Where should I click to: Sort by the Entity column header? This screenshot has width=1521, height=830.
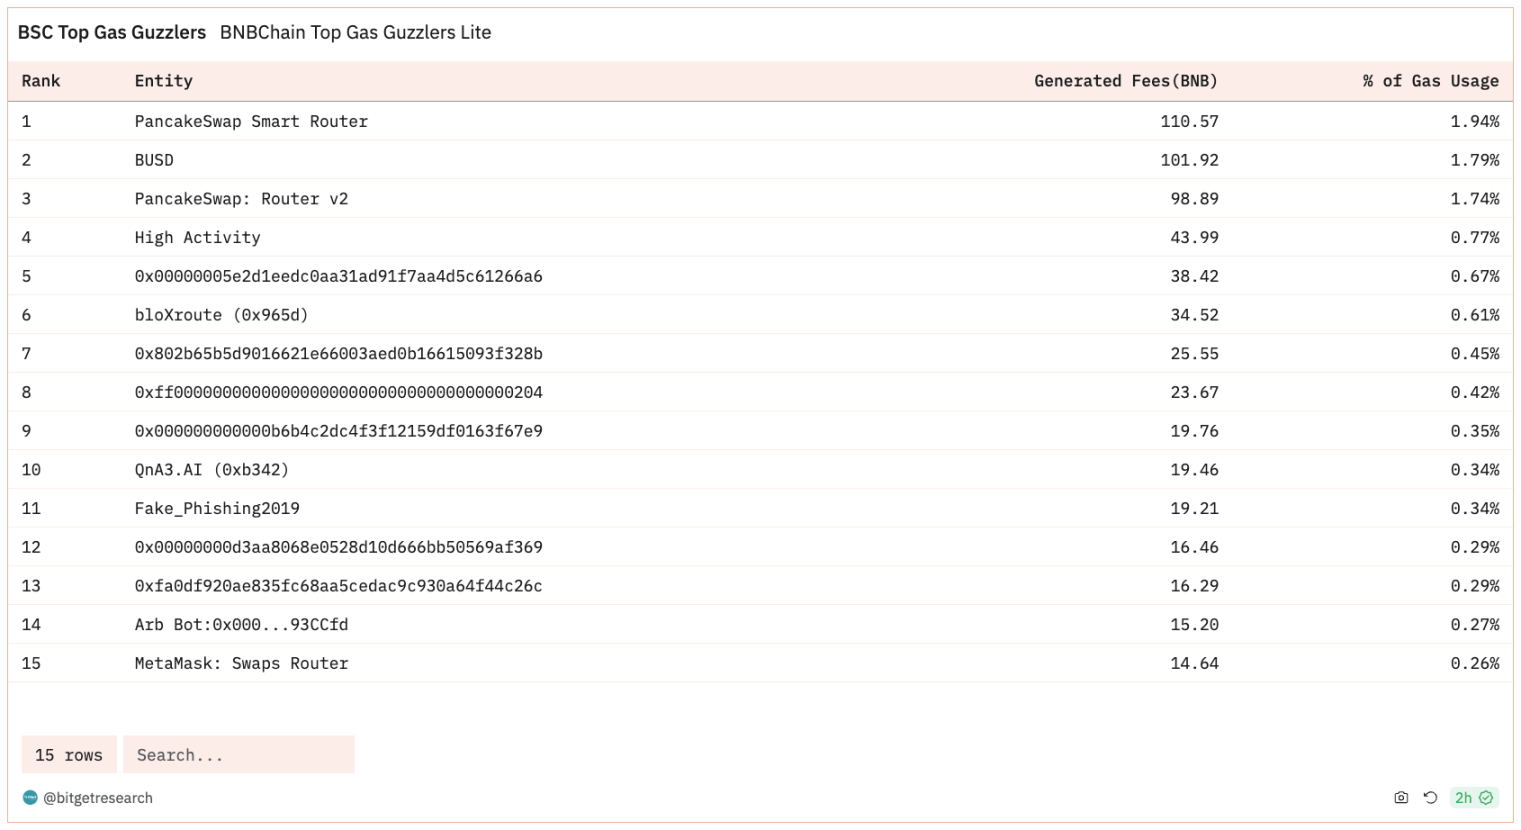164,81
